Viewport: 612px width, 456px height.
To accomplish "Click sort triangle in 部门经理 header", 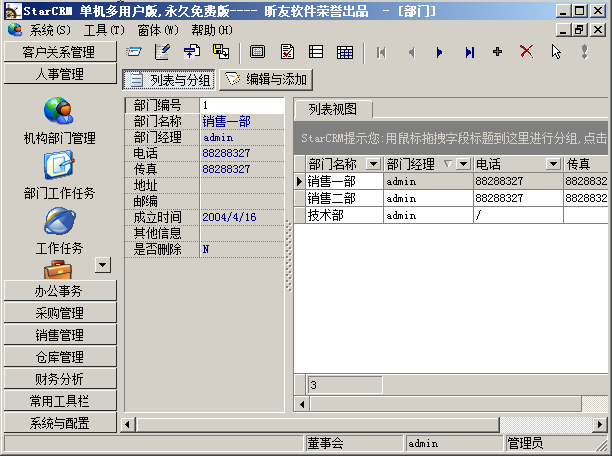I will pos(448,164).
